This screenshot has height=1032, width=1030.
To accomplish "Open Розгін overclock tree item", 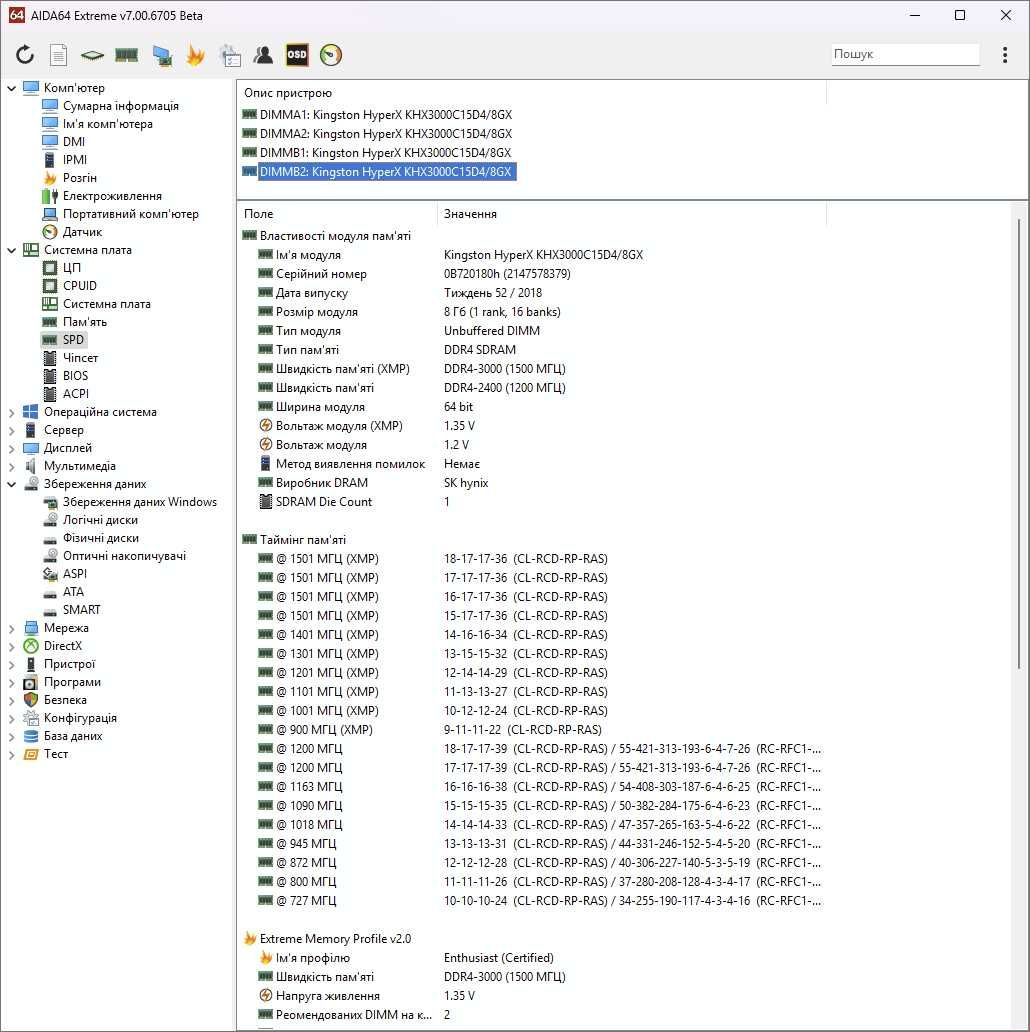I will (x=80, y=178).
